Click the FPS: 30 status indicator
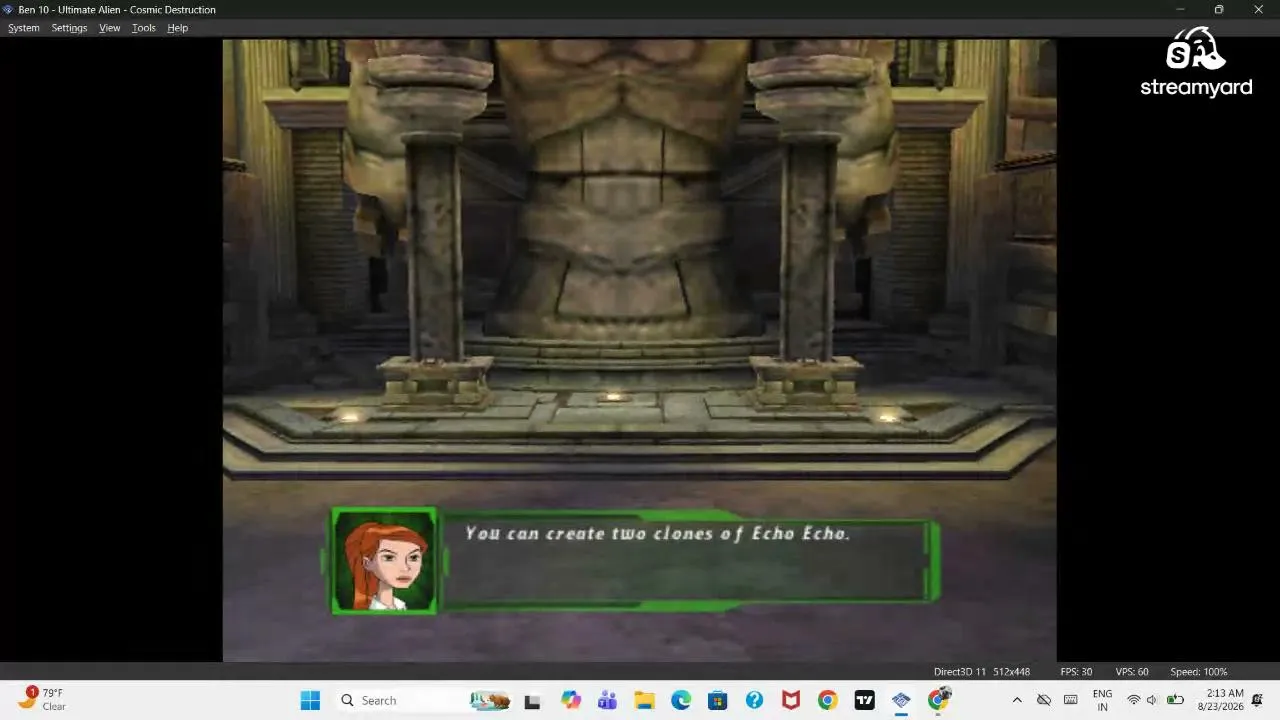This screenshot has width=1280, height=720. click(1076, 672)
